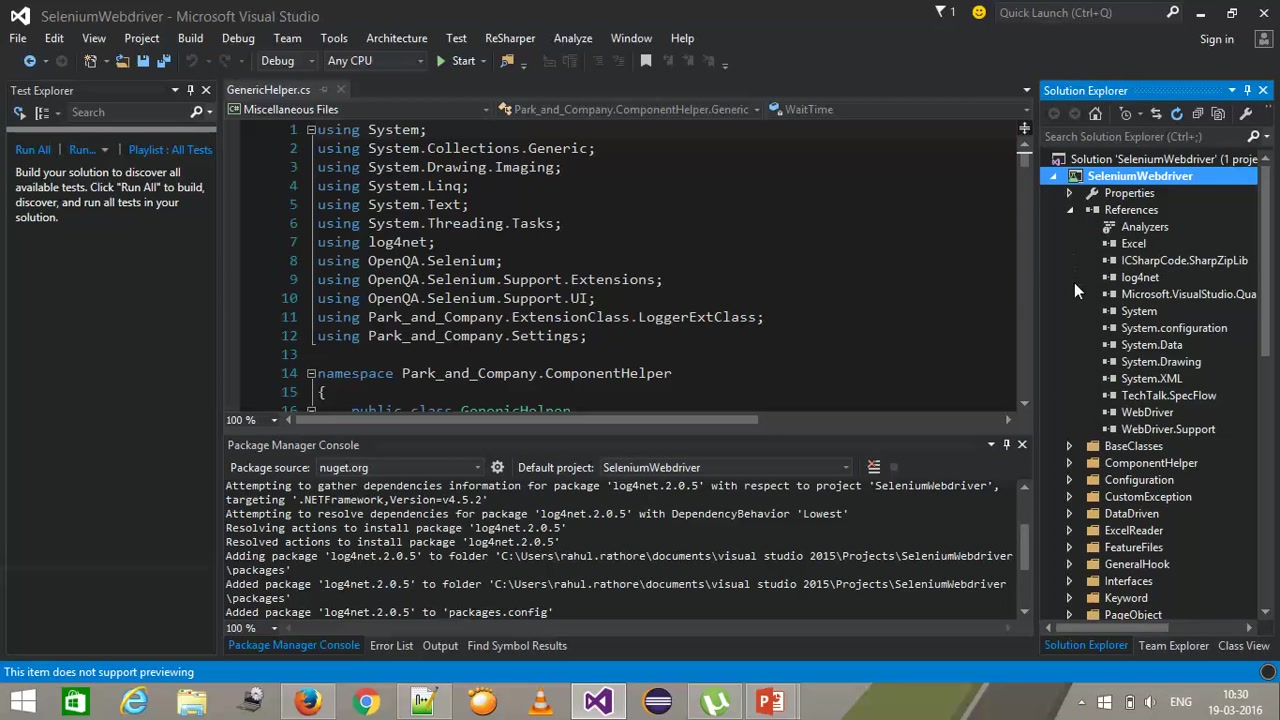Select the TechTalk.SpecFlow reference

1168,395
